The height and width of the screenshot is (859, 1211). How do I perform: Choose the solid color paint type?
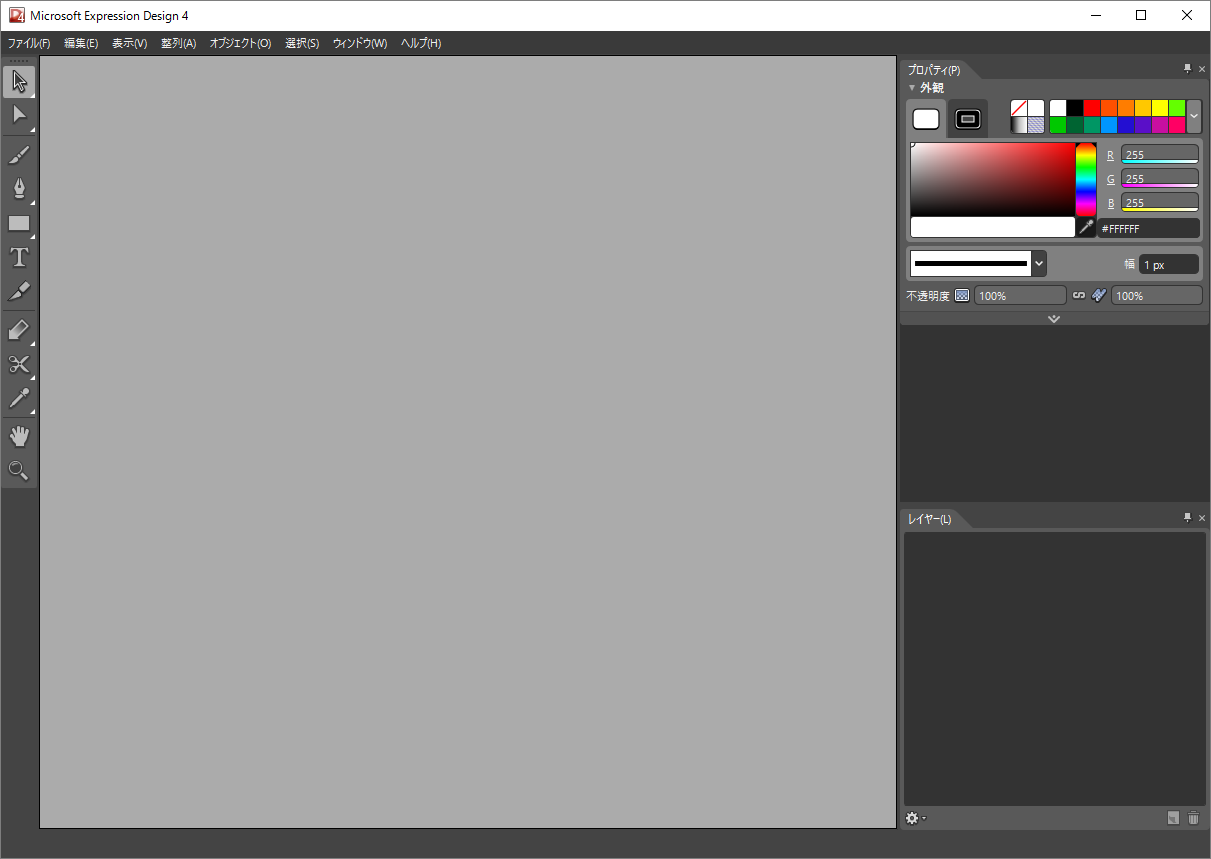(x=1036, y=108)
